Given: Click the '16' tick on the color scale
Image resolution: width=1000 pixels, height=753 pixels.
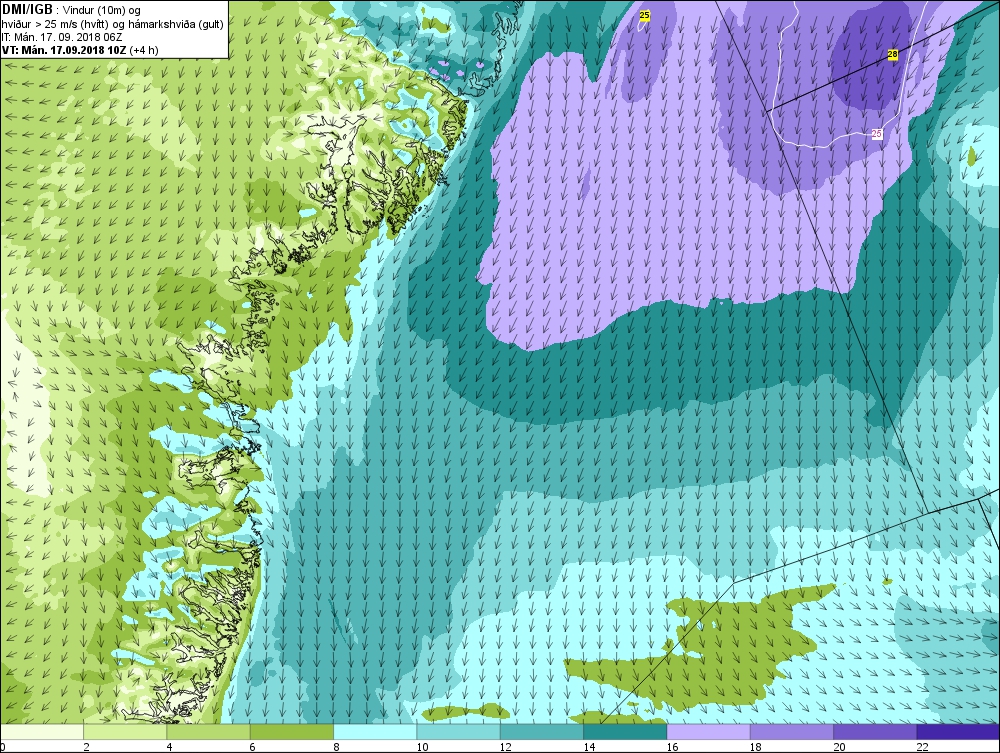Looking at the screenshot, I should click(672, 747).
